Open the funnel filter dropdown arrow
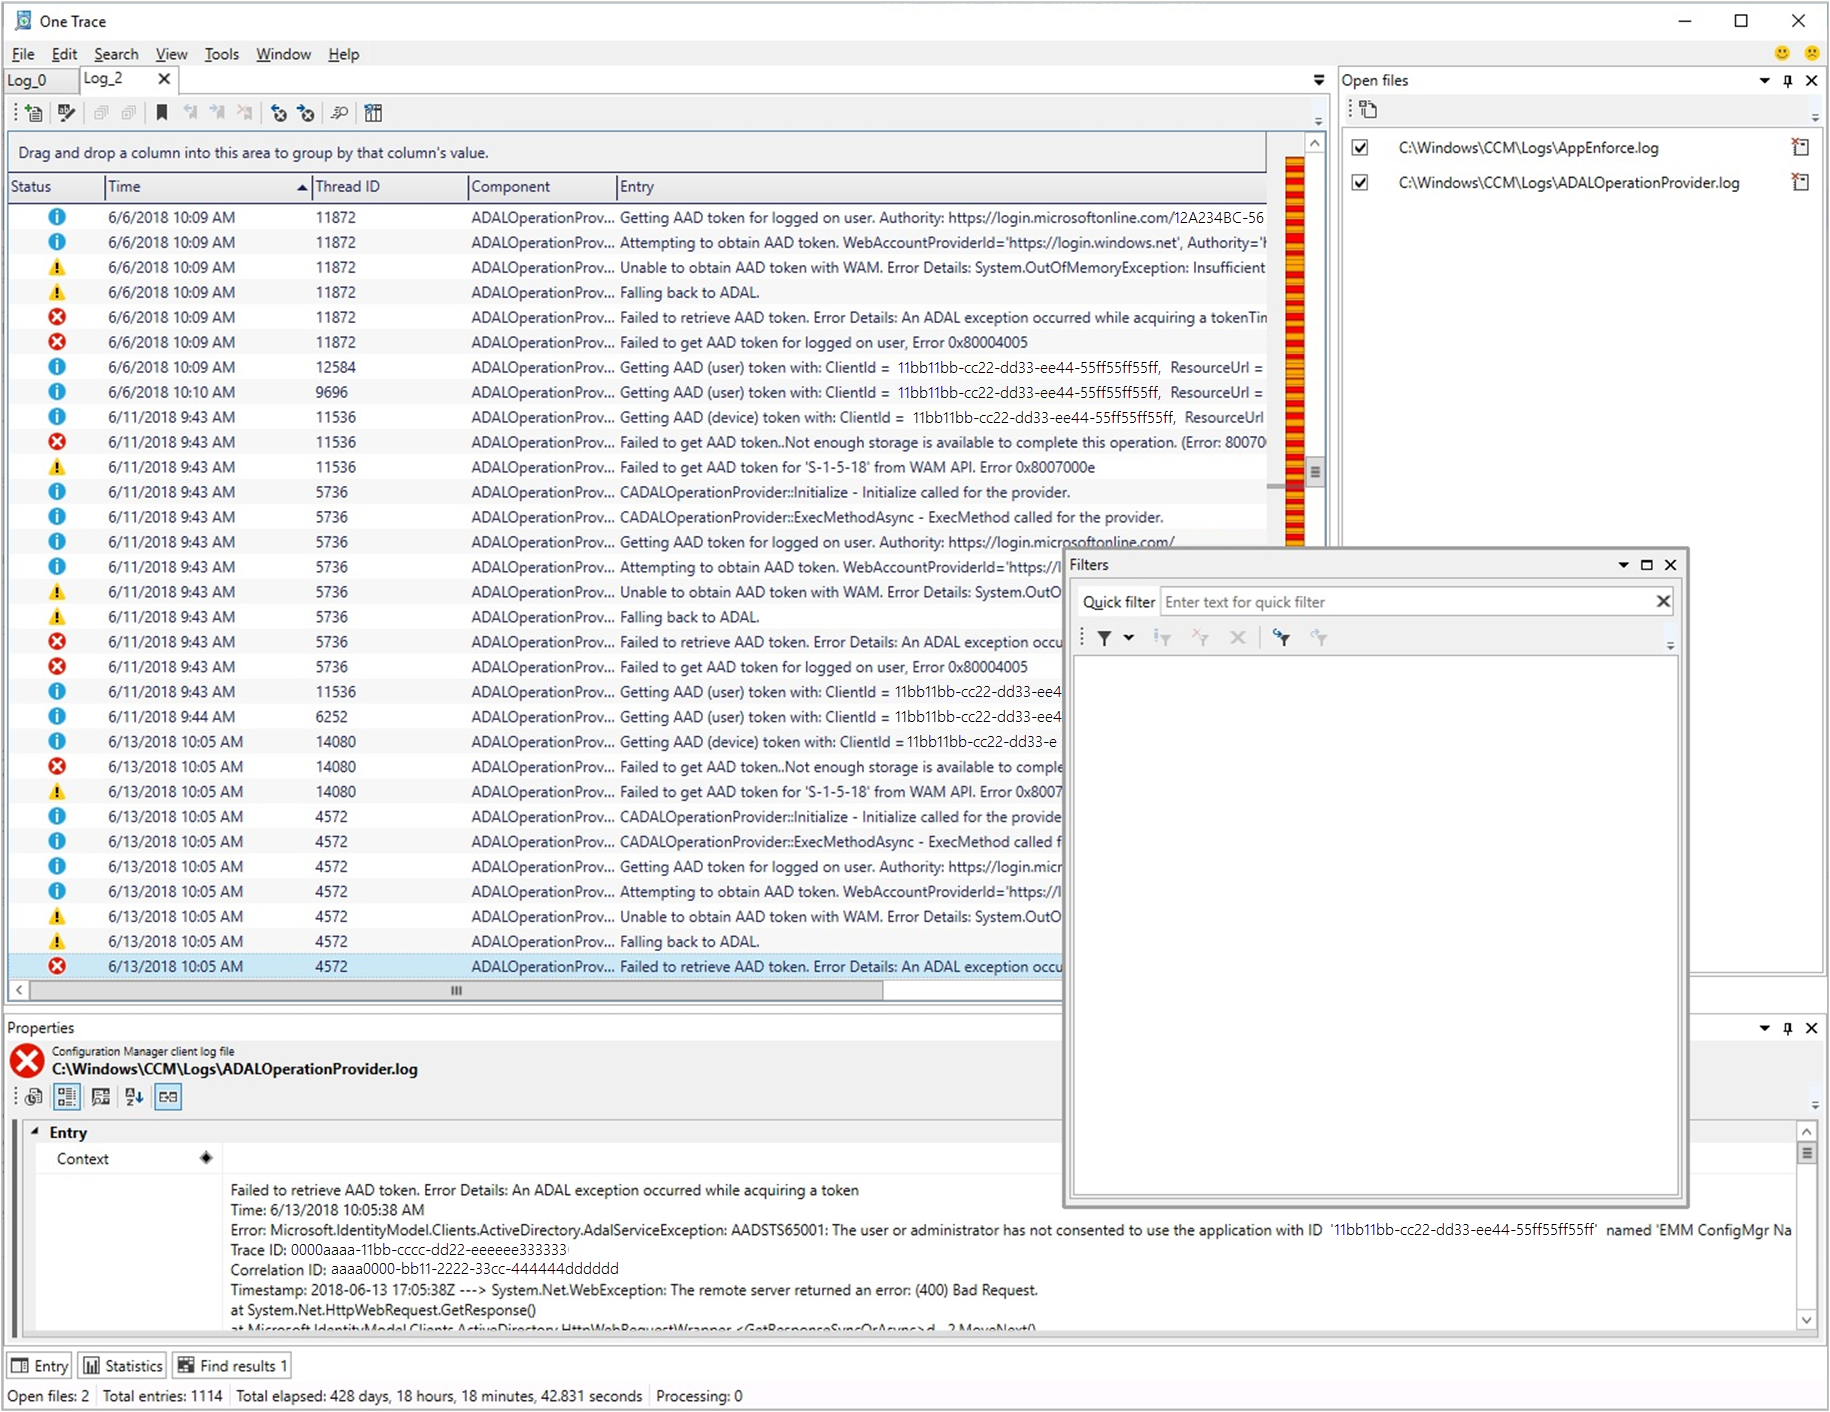This screenshot has width=1830, height=1412. click(1129, 638)
